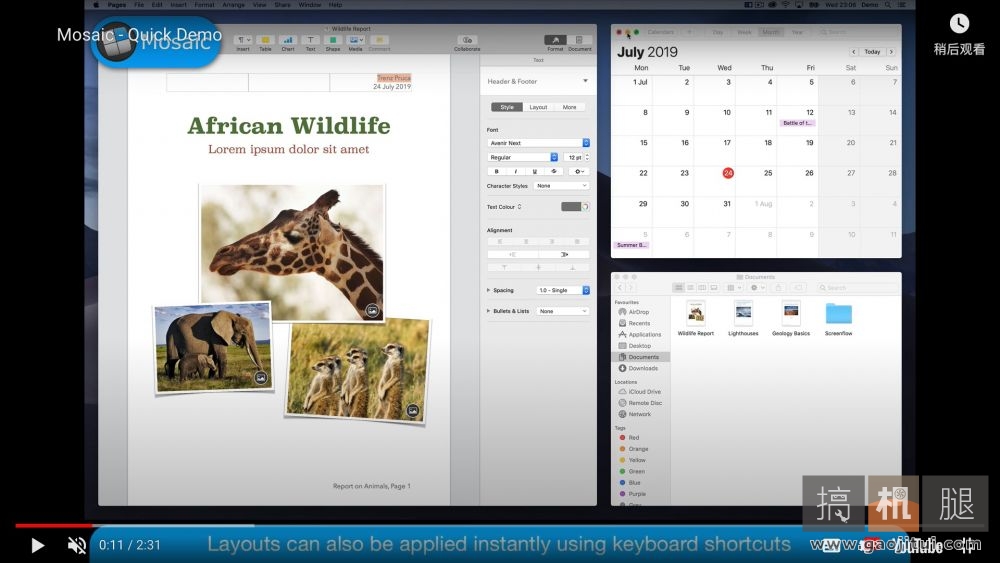
Task: Click the giraffe image placeholder icon
Action: [x=372, y=311]
